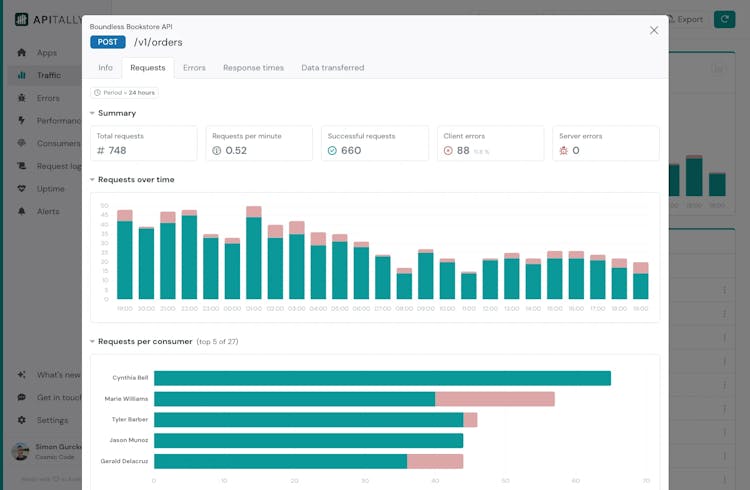
Task: Click the Apps home icon in sidebar
Action: [x=22, y=53]
